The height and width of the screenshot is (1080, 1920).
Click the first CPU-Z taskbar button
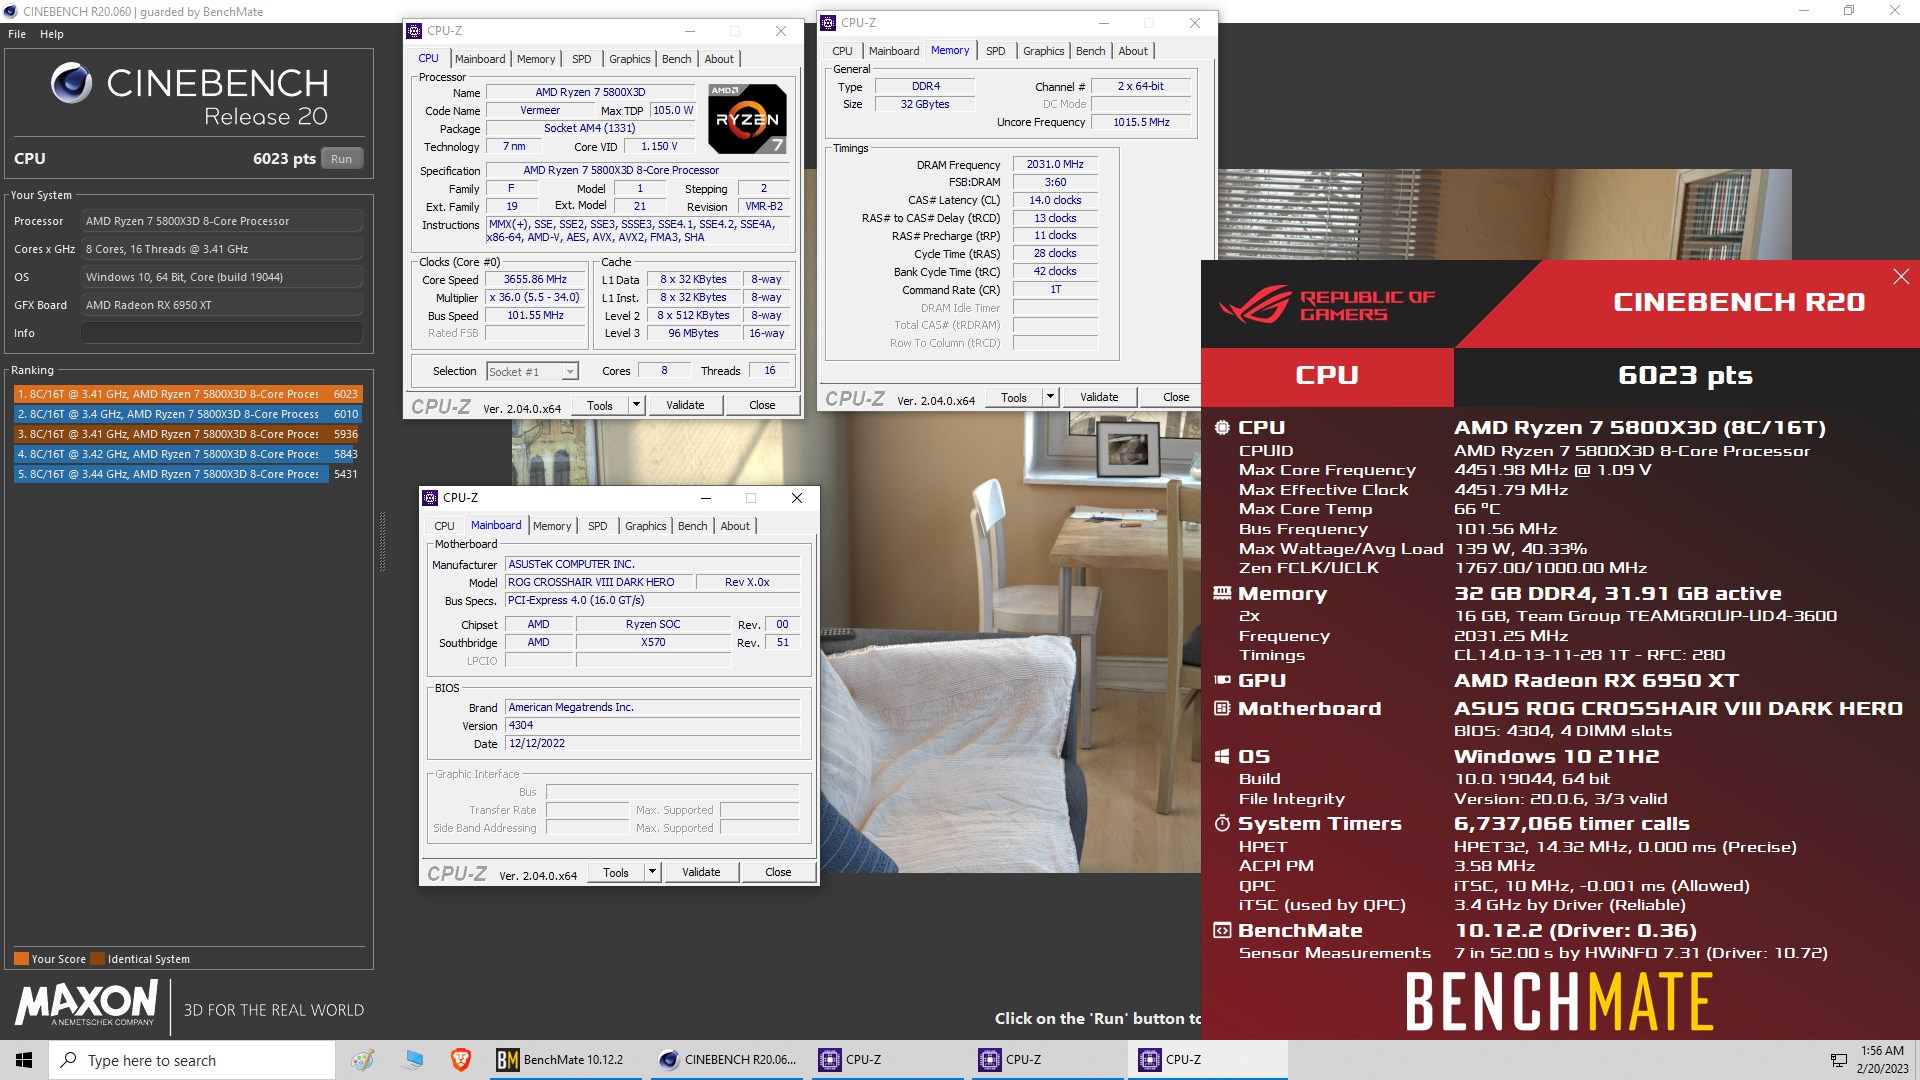pyautogui.click(x=888, y=1060)
